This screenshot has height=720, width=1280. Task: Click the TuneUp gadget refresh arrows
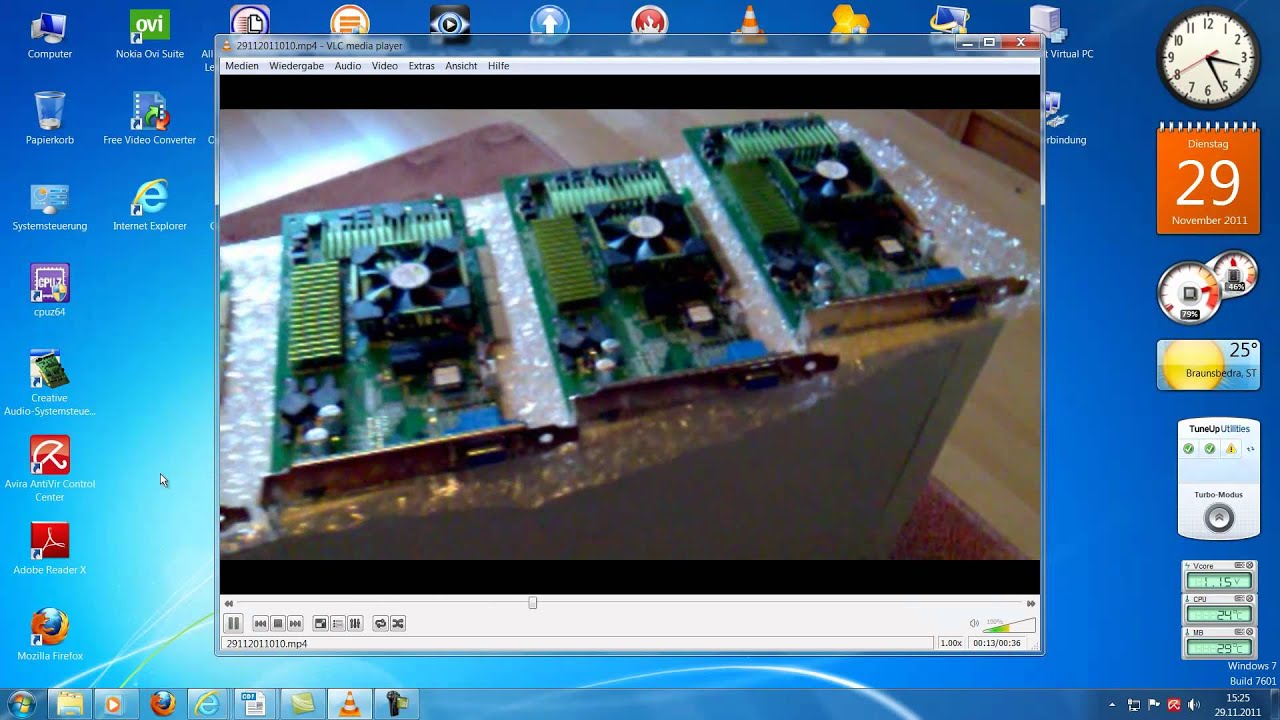click(x=1249, y=449)
